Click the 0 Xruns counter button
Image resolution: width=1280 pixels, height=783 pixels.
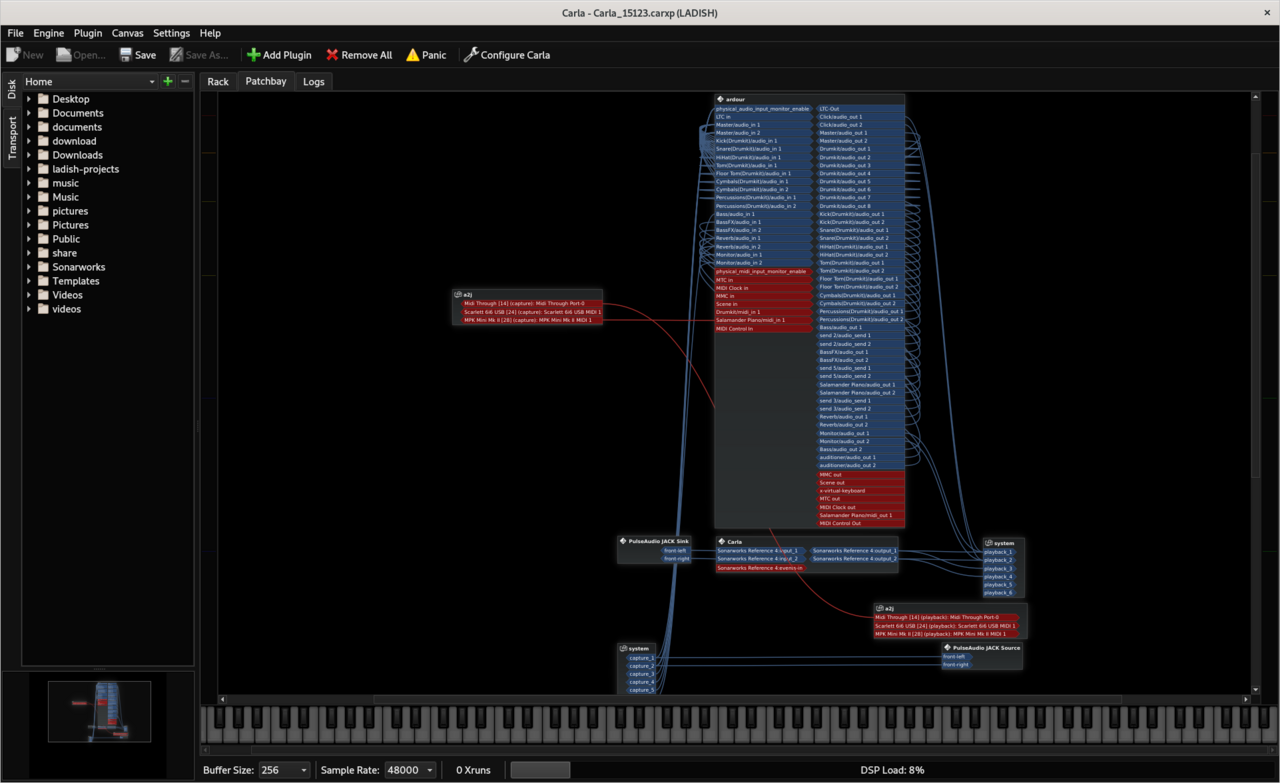pyautogui.click(x=473, y=770)
